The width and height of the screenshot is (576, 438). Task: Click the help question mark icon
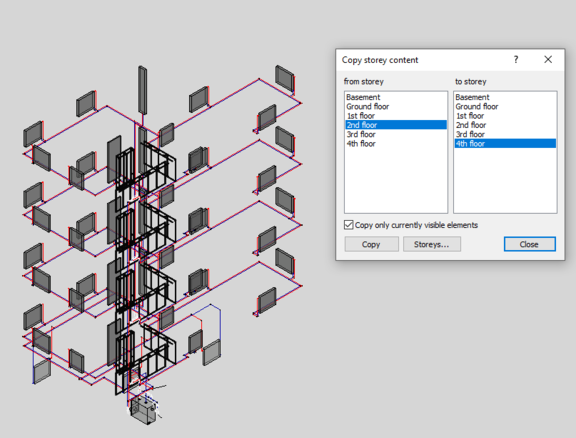[516, 60]
